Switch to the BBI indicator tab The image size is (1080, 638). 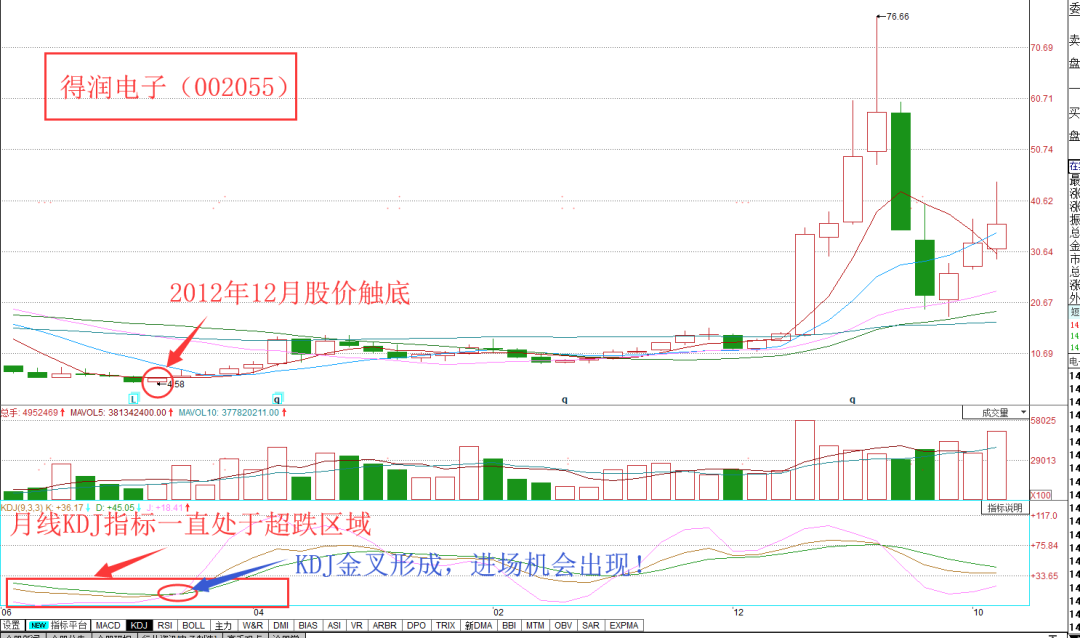509,626
